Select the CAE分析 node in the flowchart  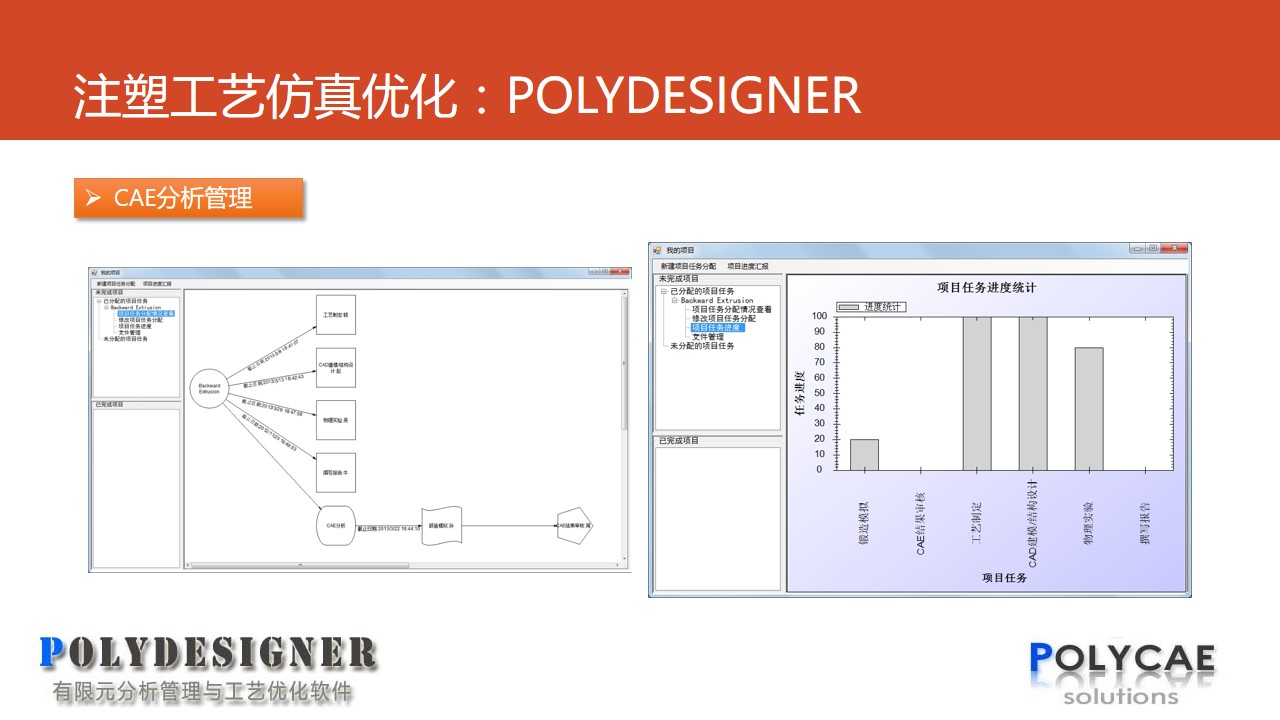335,525
